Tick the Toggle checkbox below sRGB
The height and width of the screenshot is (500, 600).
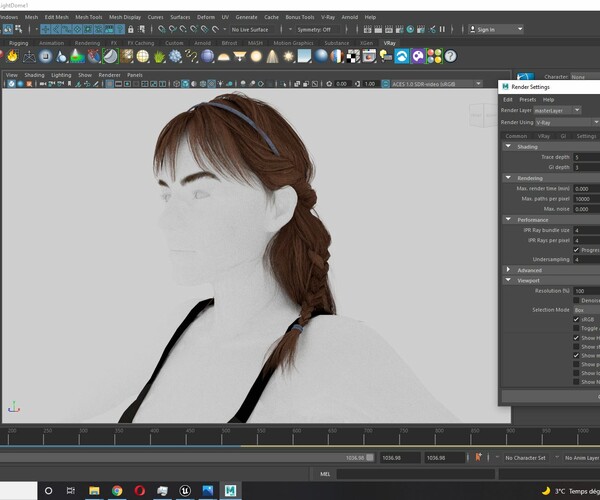tap(576, 328)
